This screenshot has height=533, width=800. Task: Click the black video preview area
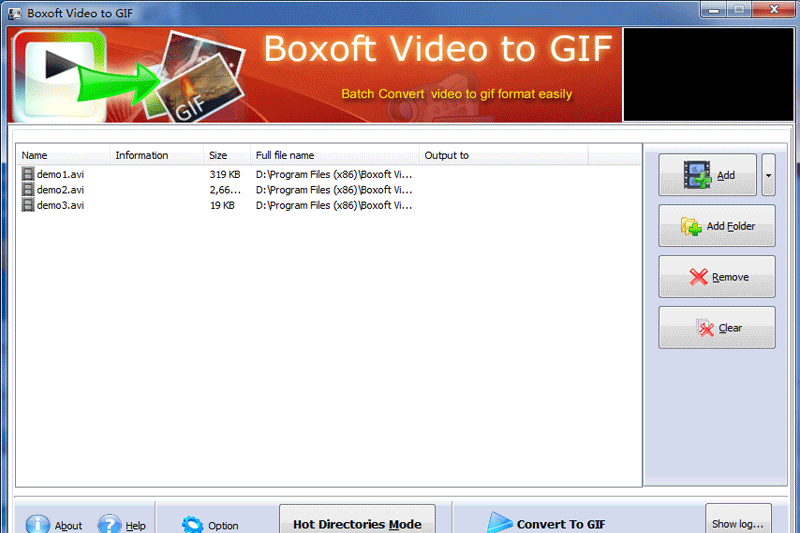tap(708, 74)
